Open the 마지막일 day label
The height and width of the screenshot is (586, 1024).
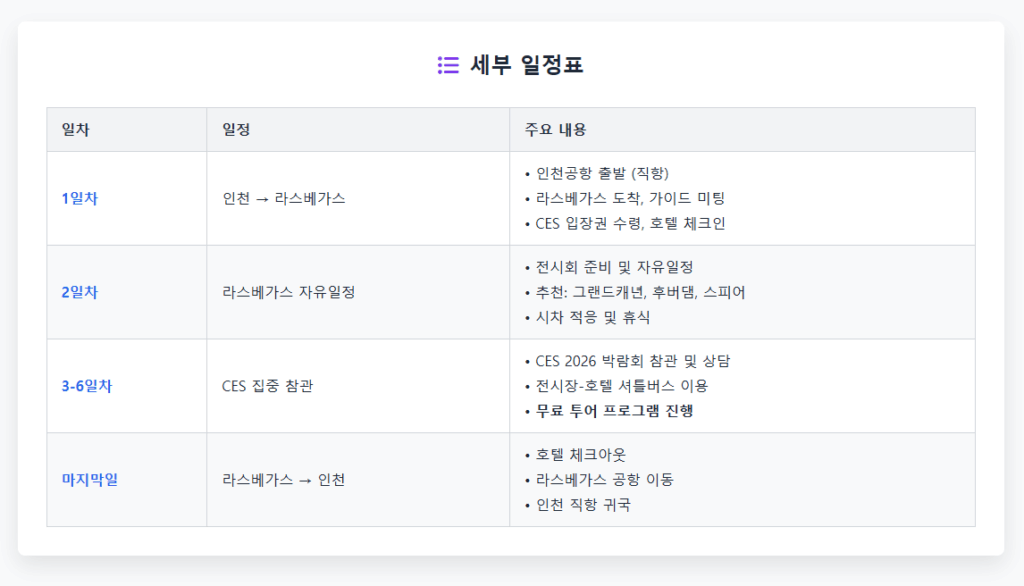click(89, 480)
